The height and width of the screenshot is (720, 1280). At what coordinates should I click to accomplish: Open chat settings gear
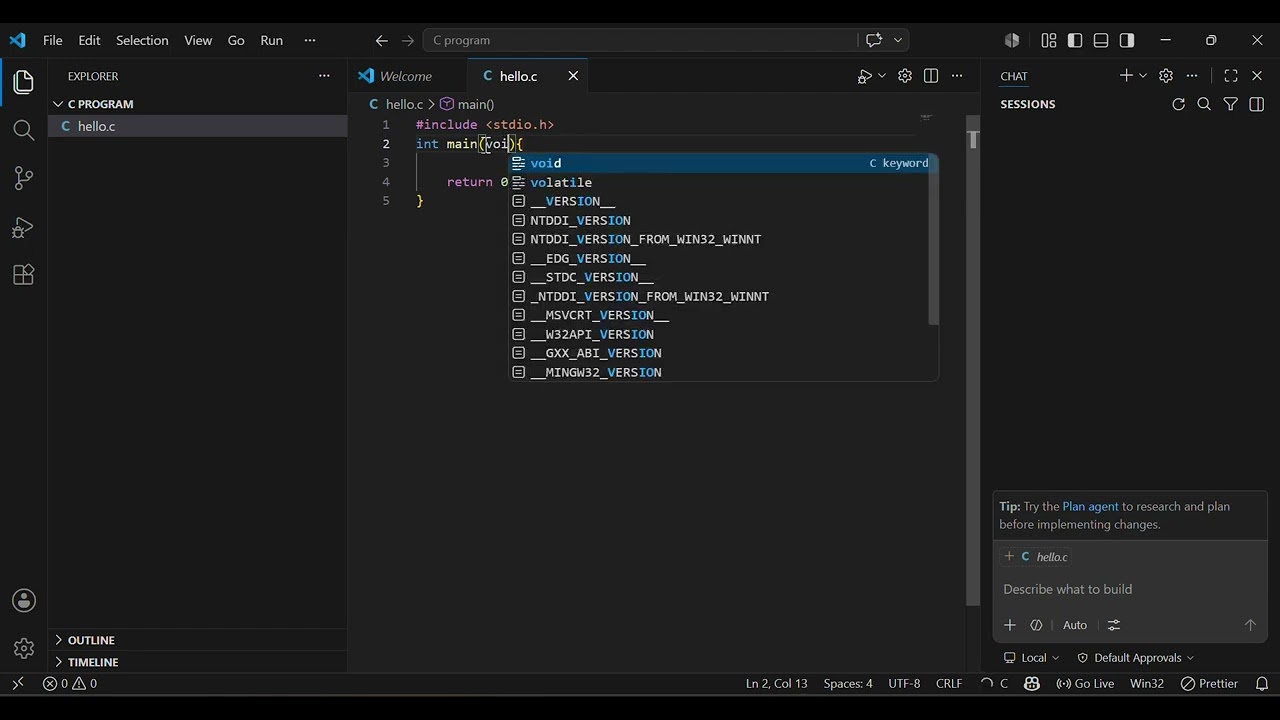point(1166,76)
